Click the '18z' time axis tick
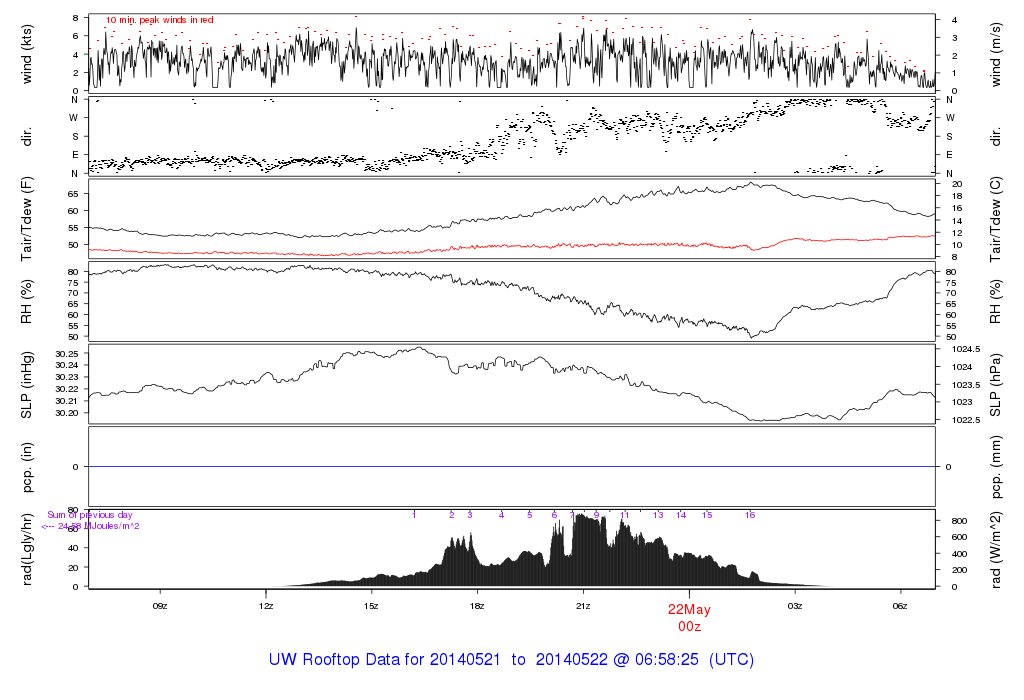 [x=477, y=606]
